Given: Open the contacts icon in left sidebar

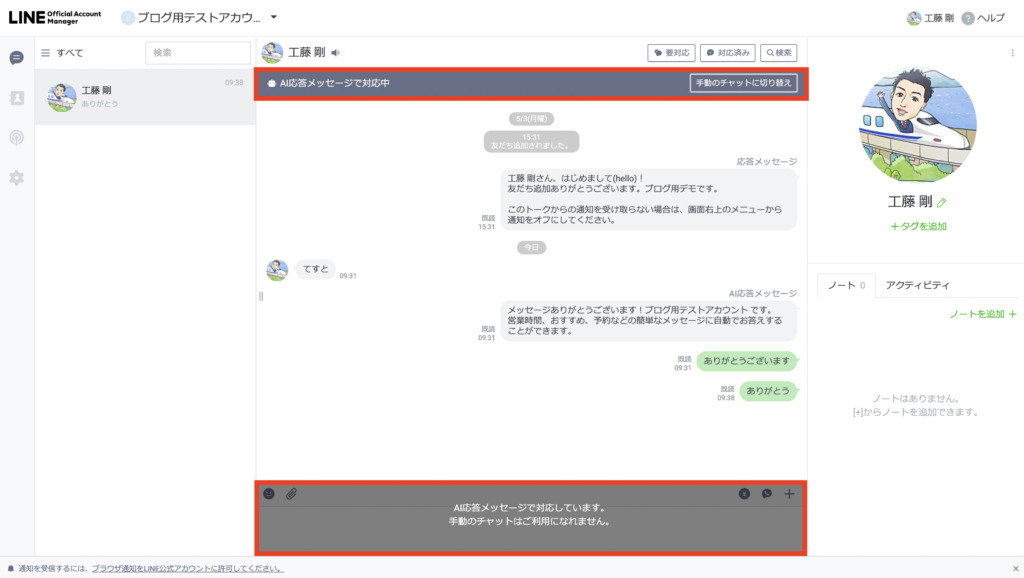Looking at the screenshot, I should [16, 98].
